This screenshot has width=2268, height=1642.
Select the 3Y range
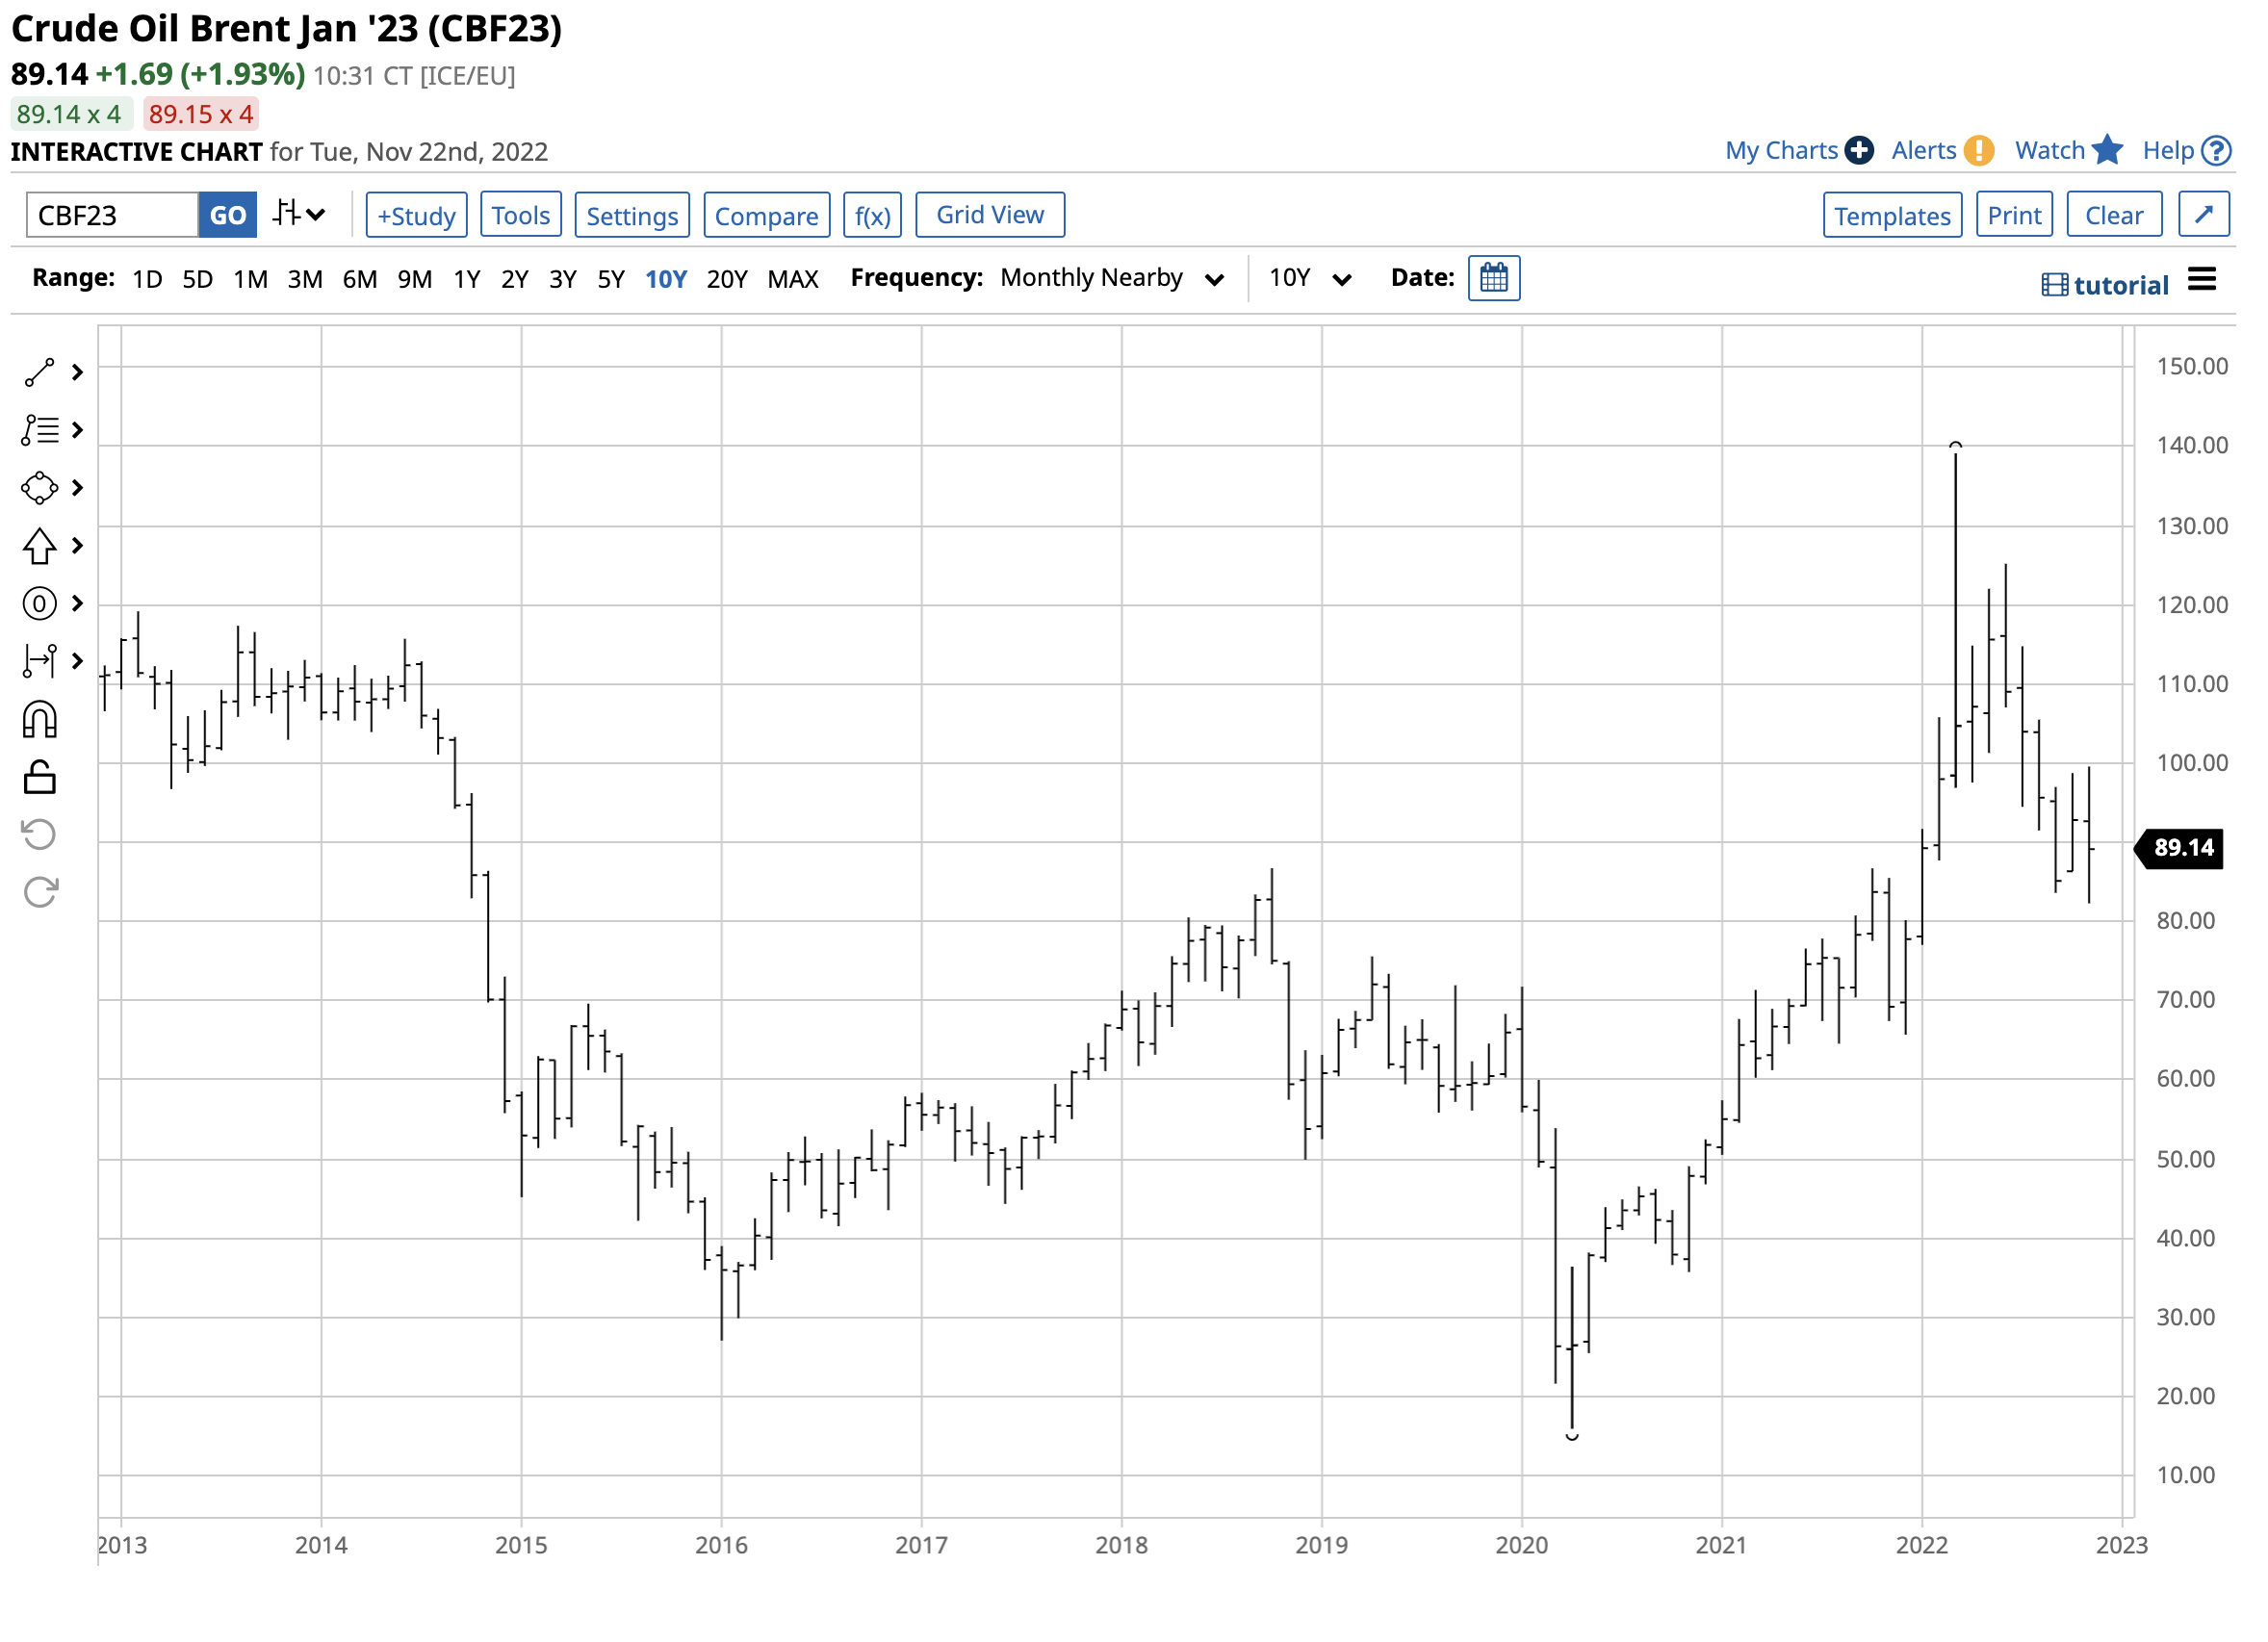tap(563, 279)
